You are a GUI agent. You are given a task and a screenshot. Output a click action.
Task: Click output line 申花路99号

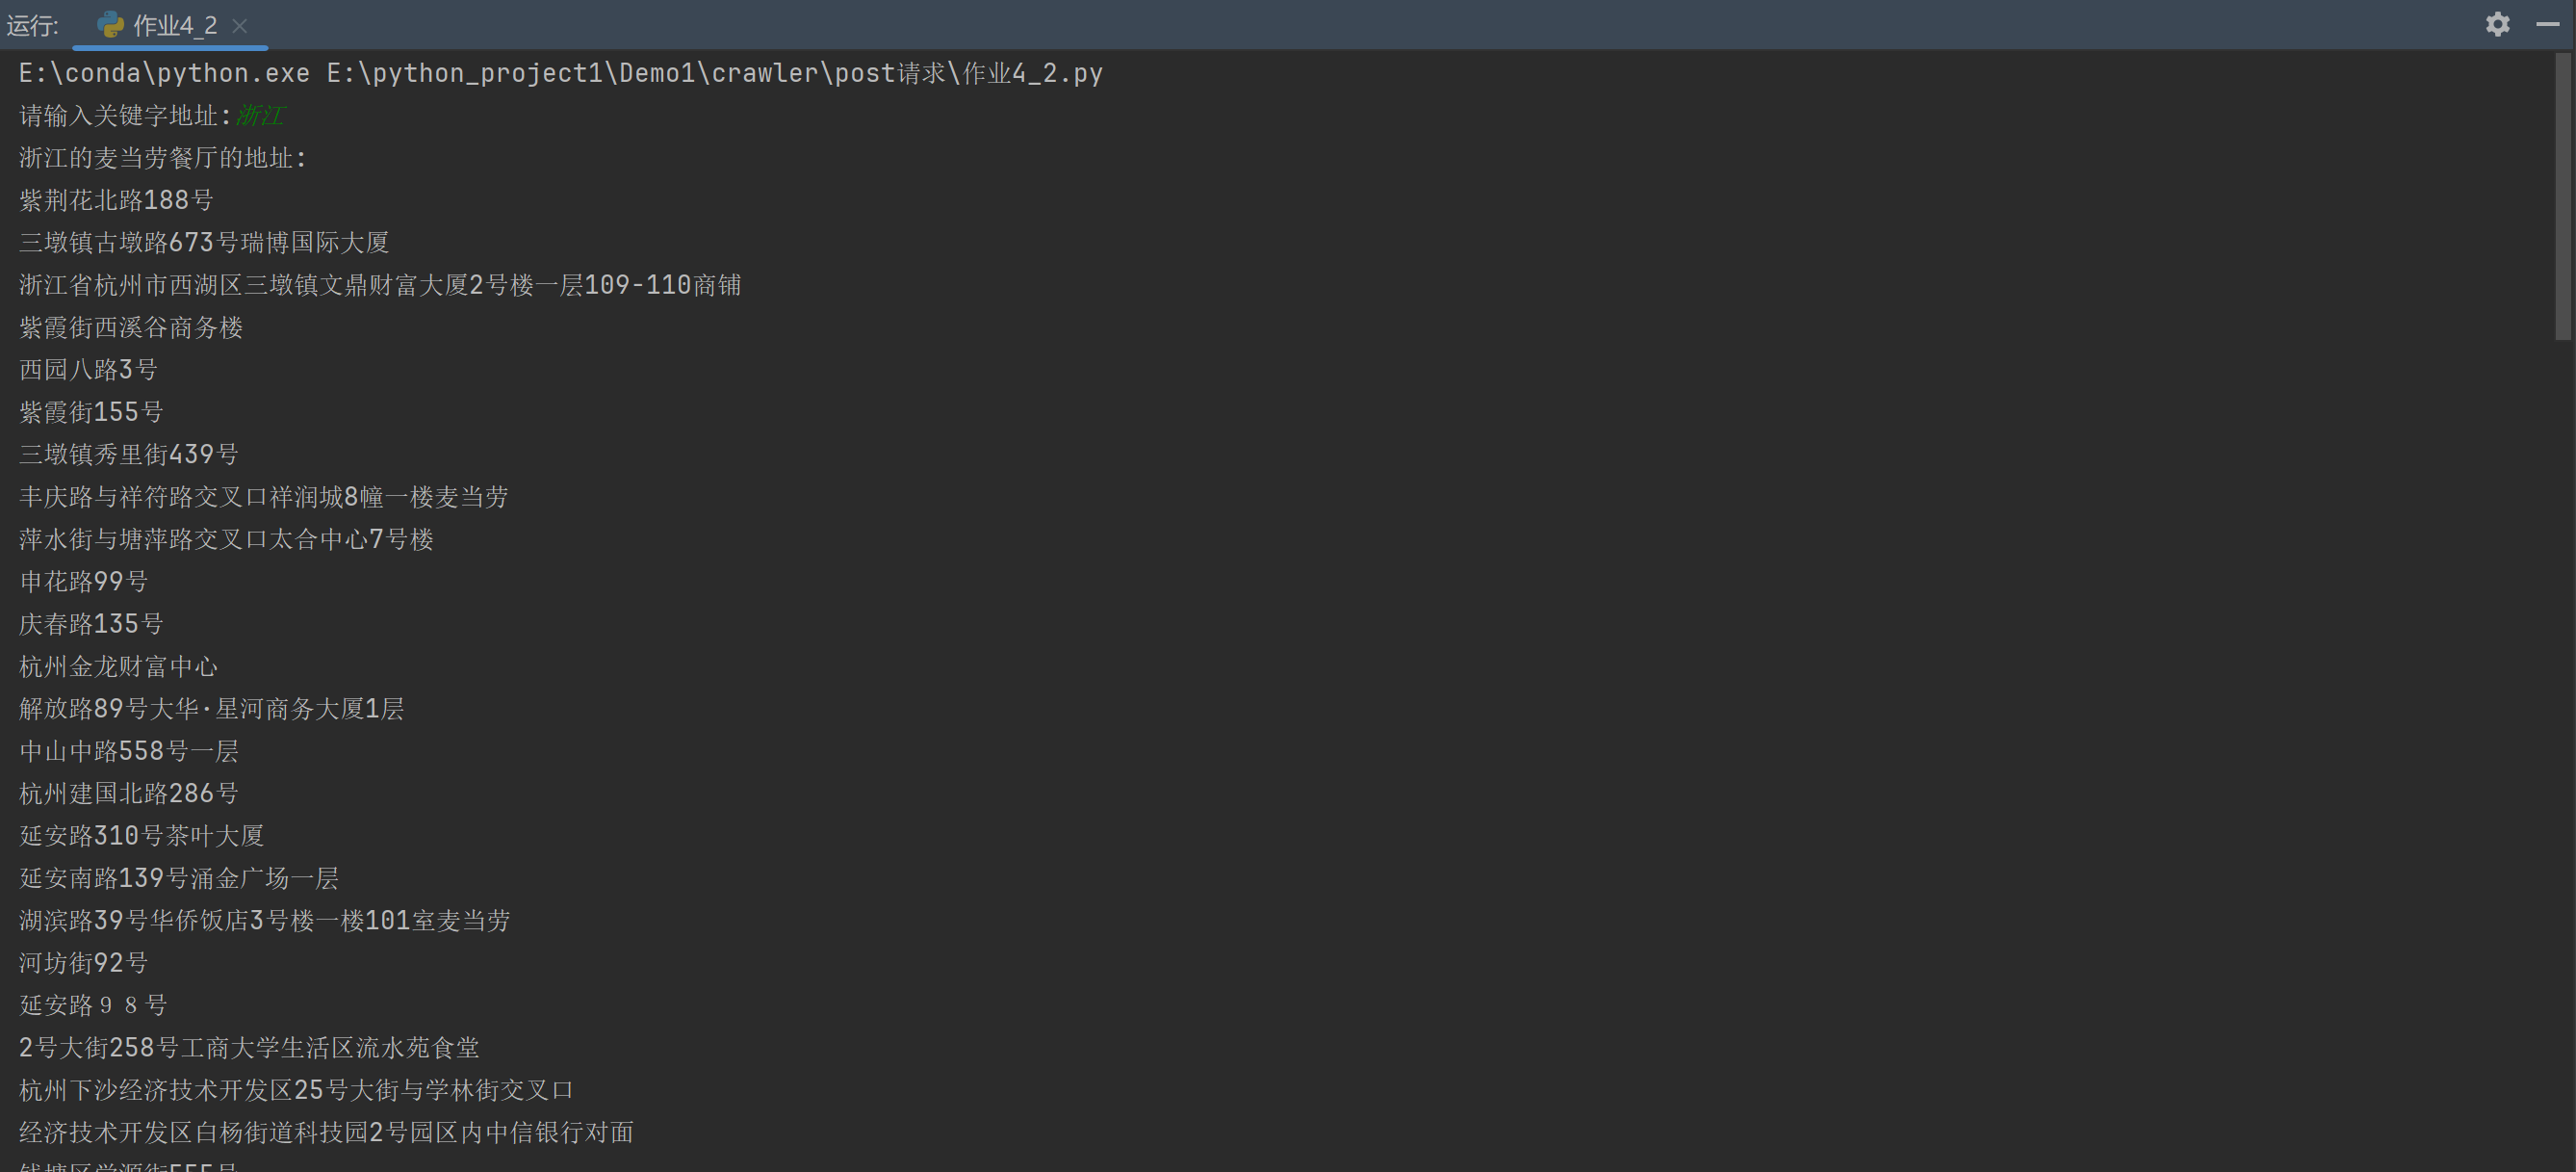tap(84, 582)
